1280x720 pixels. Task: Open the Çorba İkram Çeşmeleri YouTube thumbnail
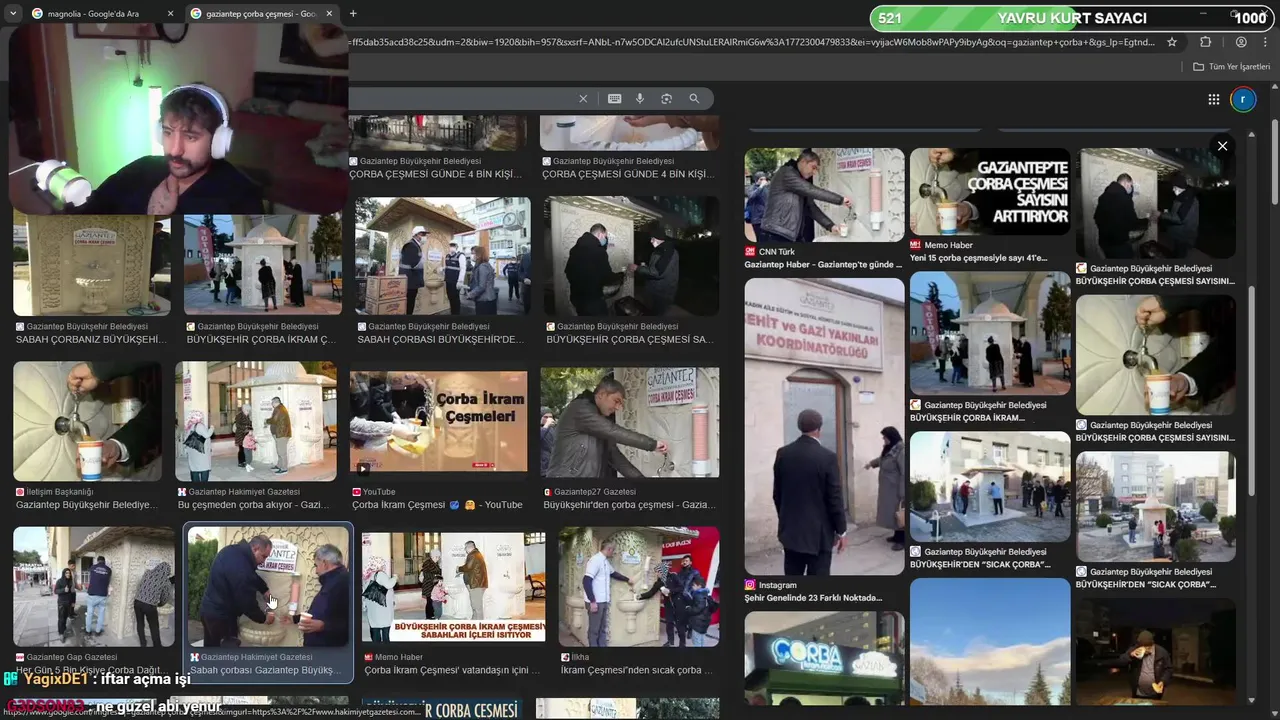pos(438,421)
